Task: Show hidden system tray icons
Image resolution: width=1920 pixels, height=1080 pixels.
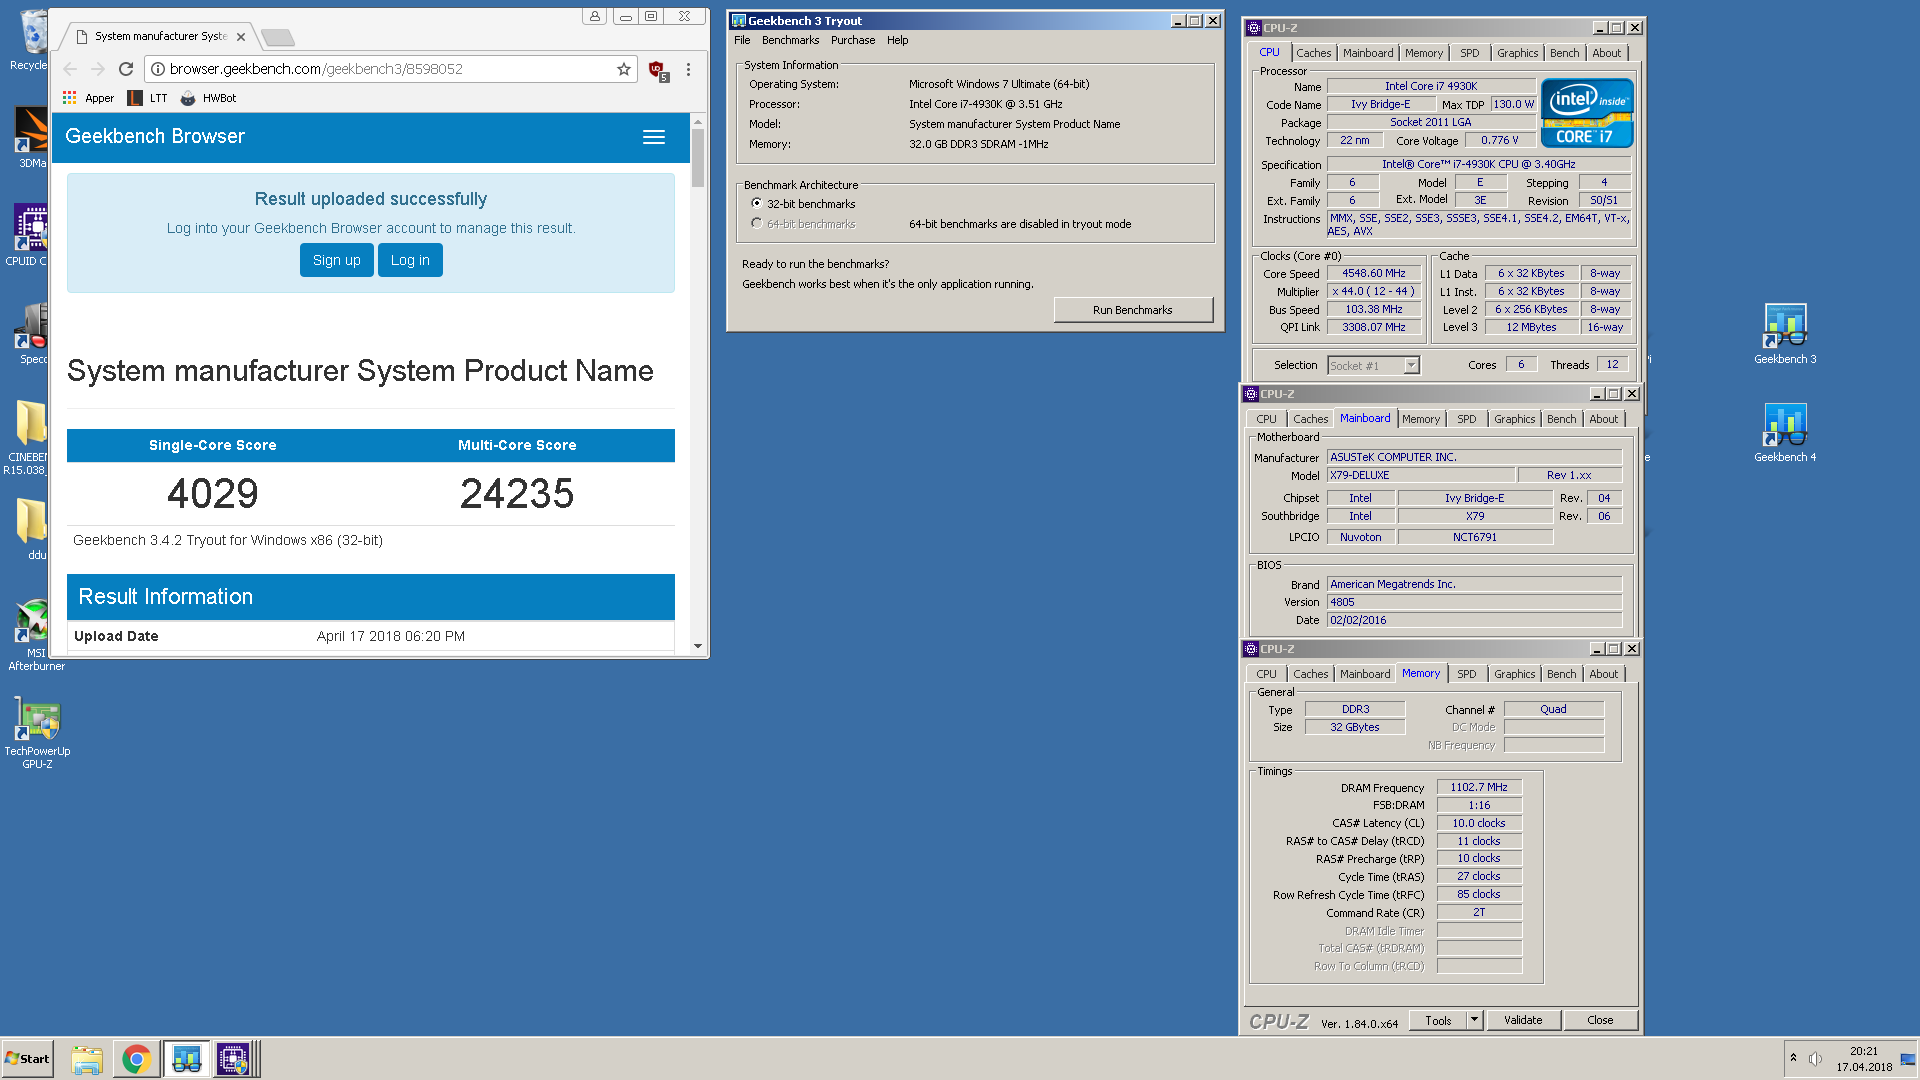Action: click(1793, 1058)
